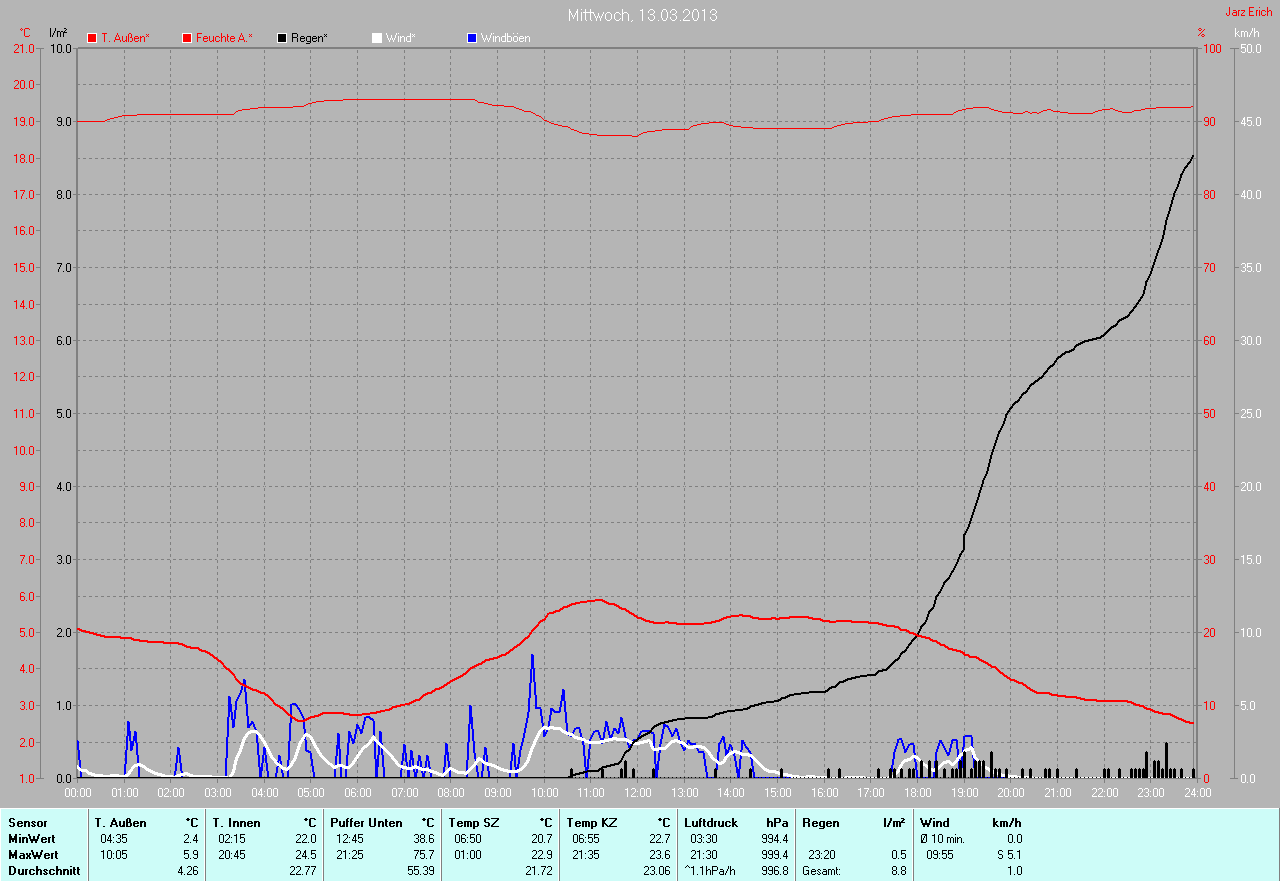Select the Luftdruck column header
Viewport: 1280px width, 881px height.
[x=709, y=823]
